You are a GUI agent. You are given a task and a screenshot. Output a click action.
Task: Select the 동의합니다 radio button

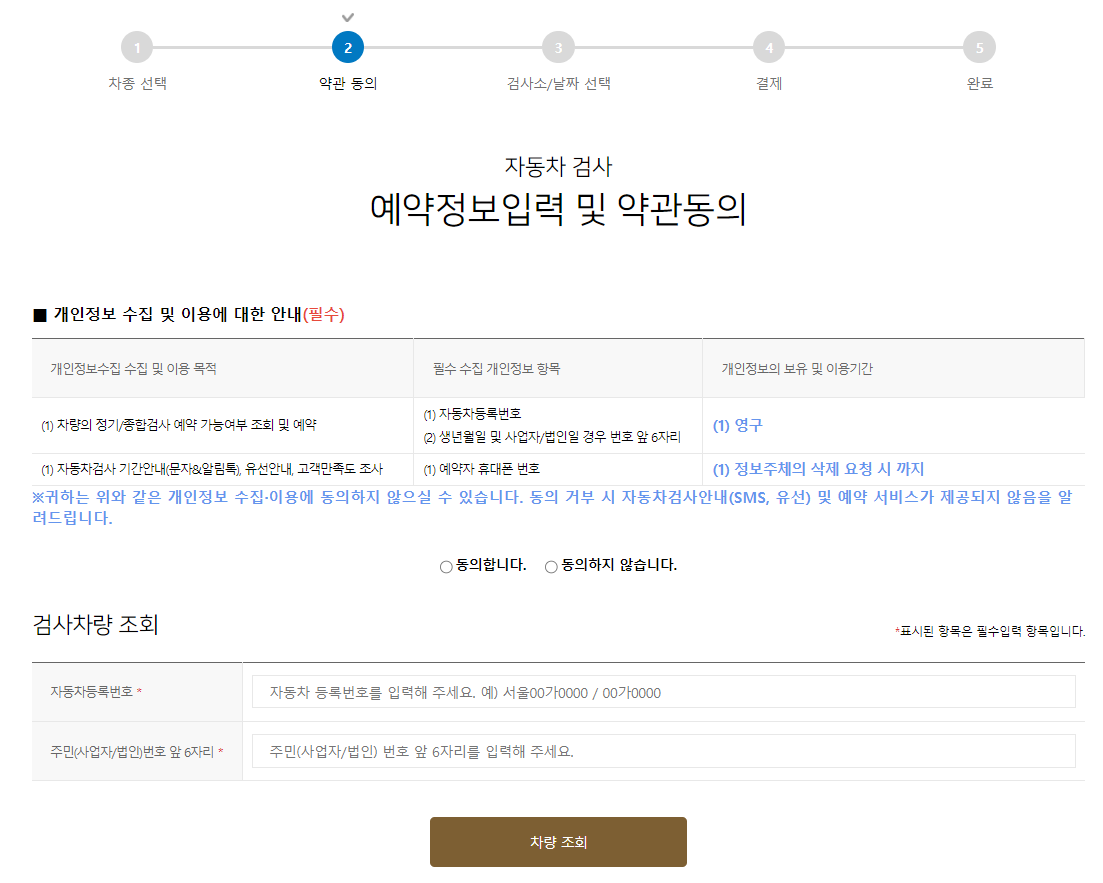click(446, 566)
